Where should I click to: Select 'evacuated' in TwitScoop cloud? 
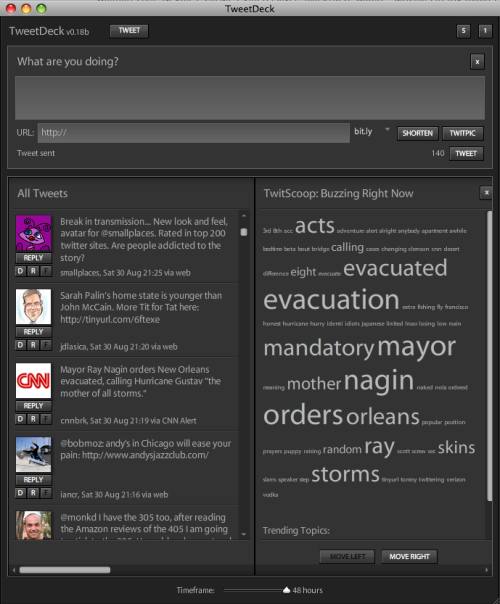pos(395,268)
